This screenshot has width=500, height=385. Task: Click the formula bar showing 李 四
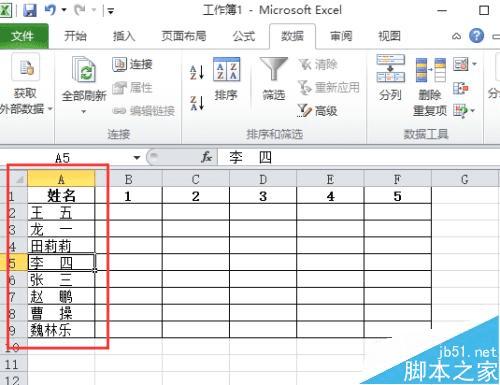pos(358,157)
